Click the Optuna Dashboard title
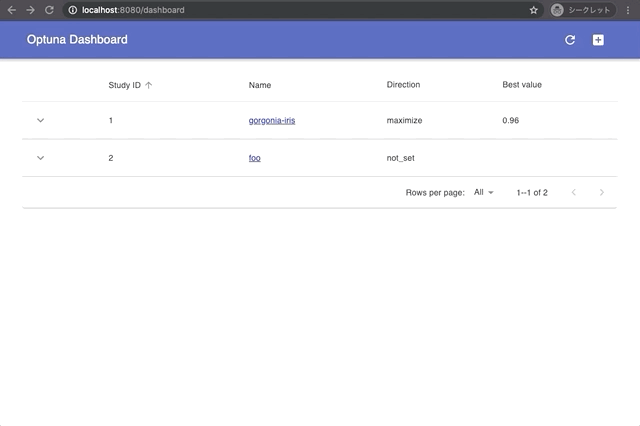 [77, 40]
